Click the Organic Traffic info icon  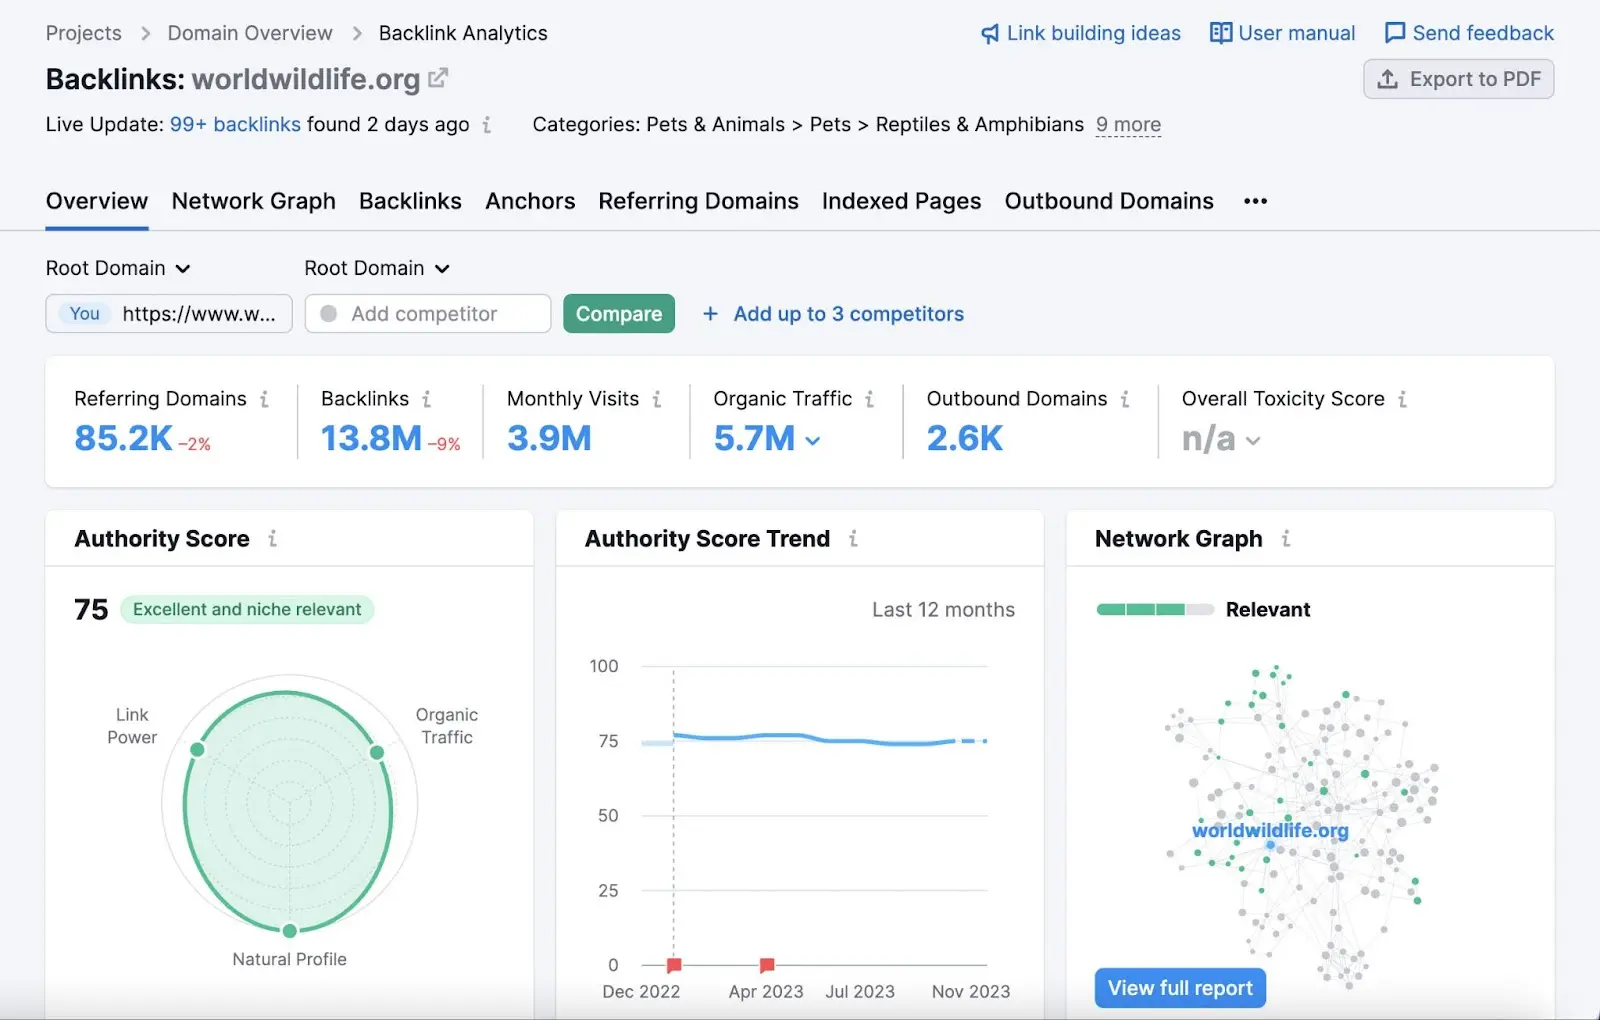pyautogui.click(x=870, y=399)
